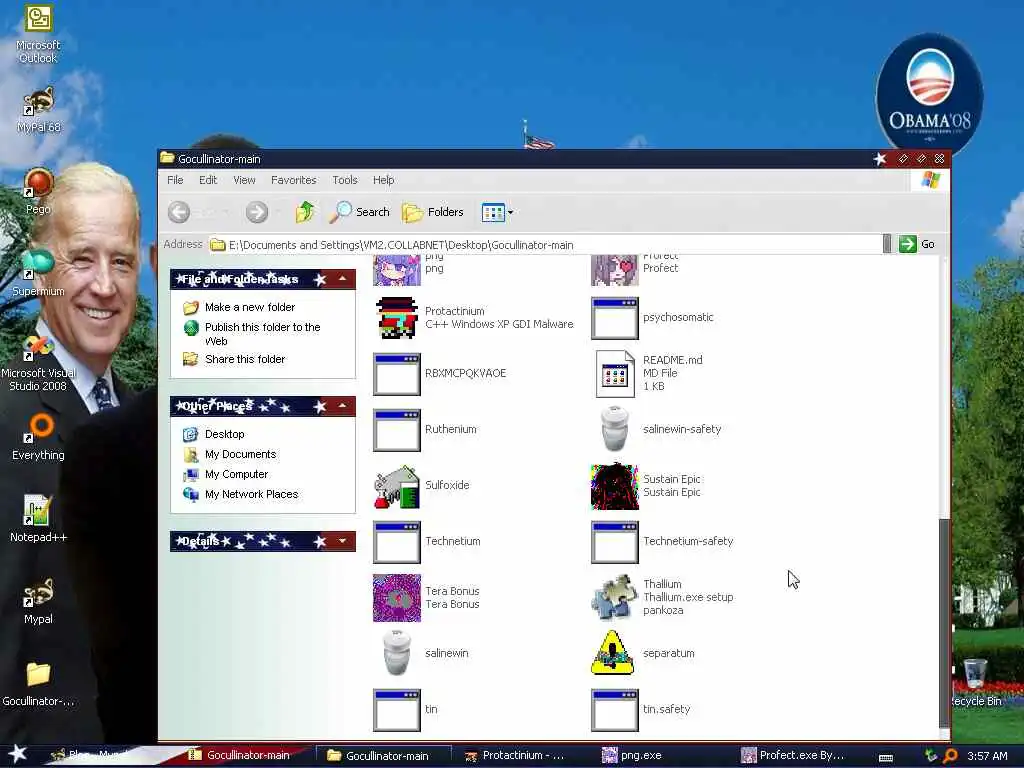
Task: Select the tin.safety file icon
Action: click(615, 710)
